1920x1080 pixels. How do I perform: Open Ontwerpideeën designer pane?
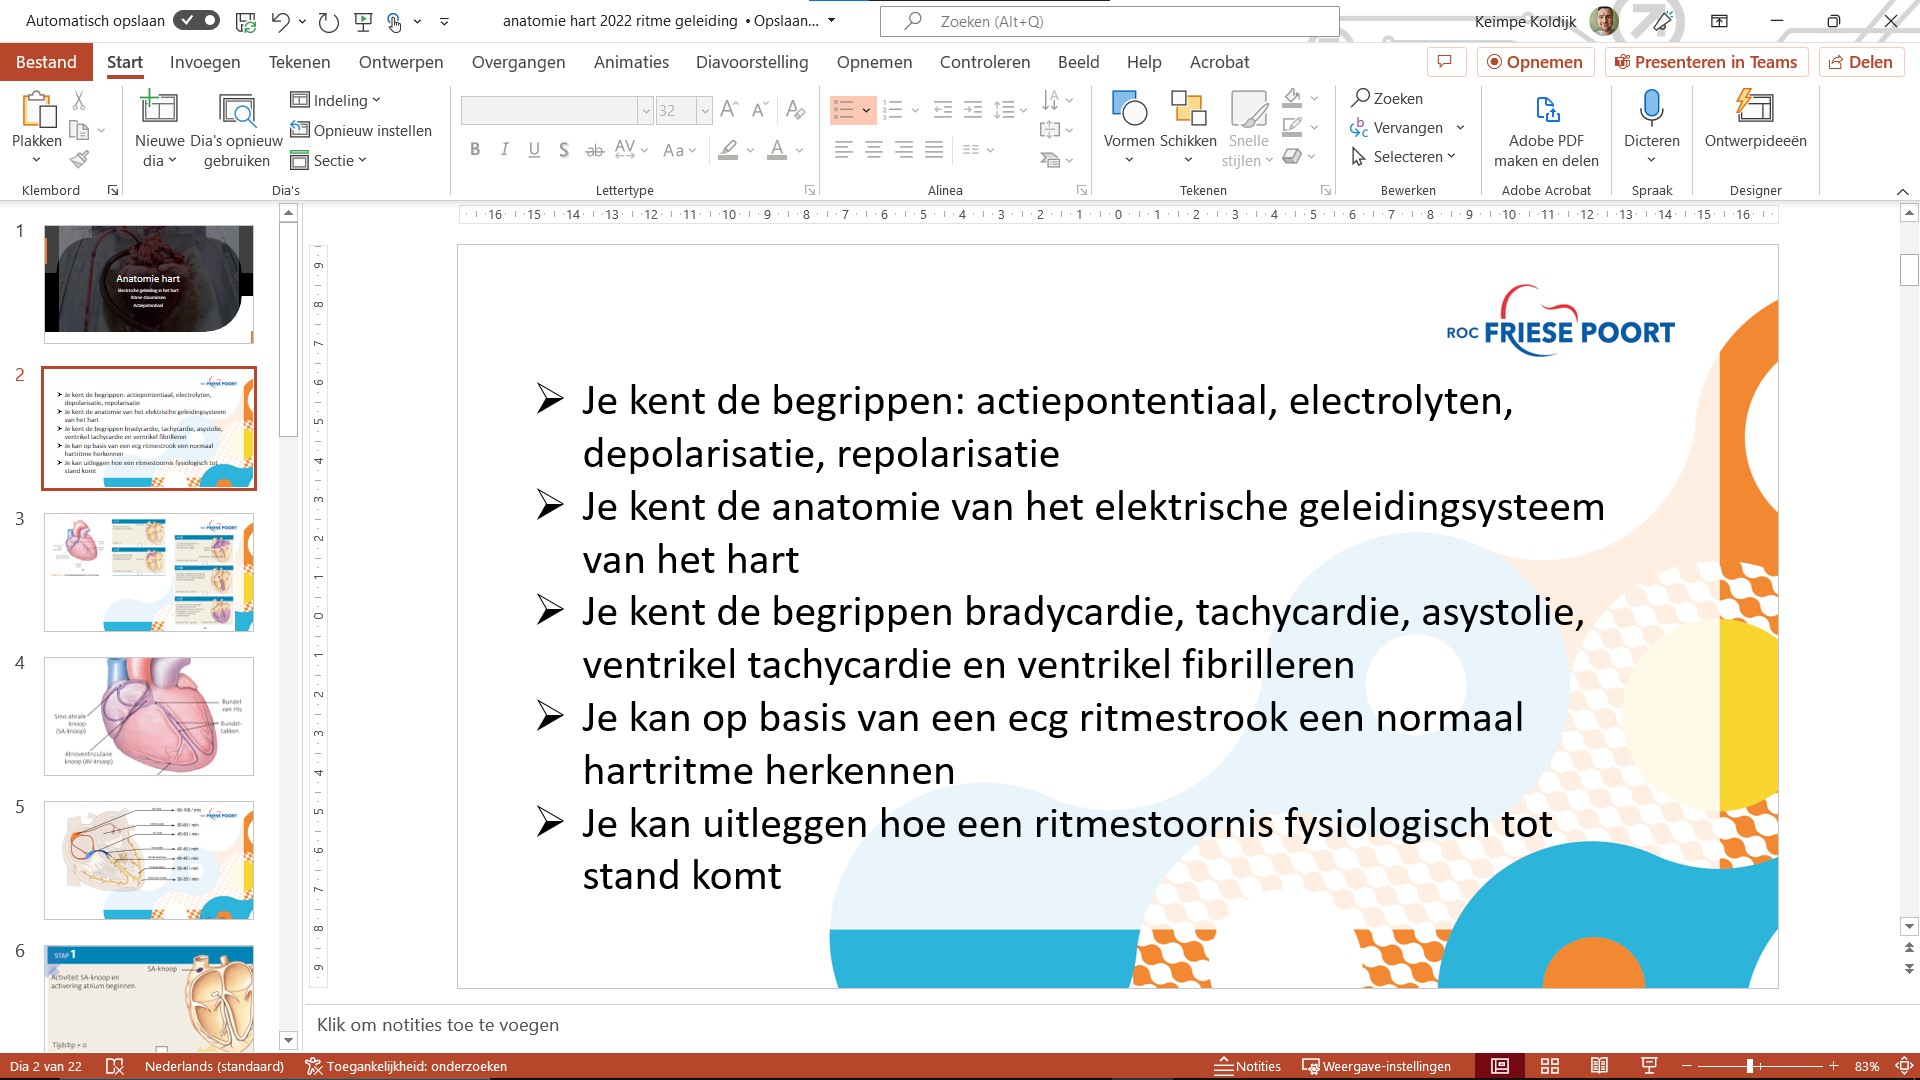coord(1755,108)
